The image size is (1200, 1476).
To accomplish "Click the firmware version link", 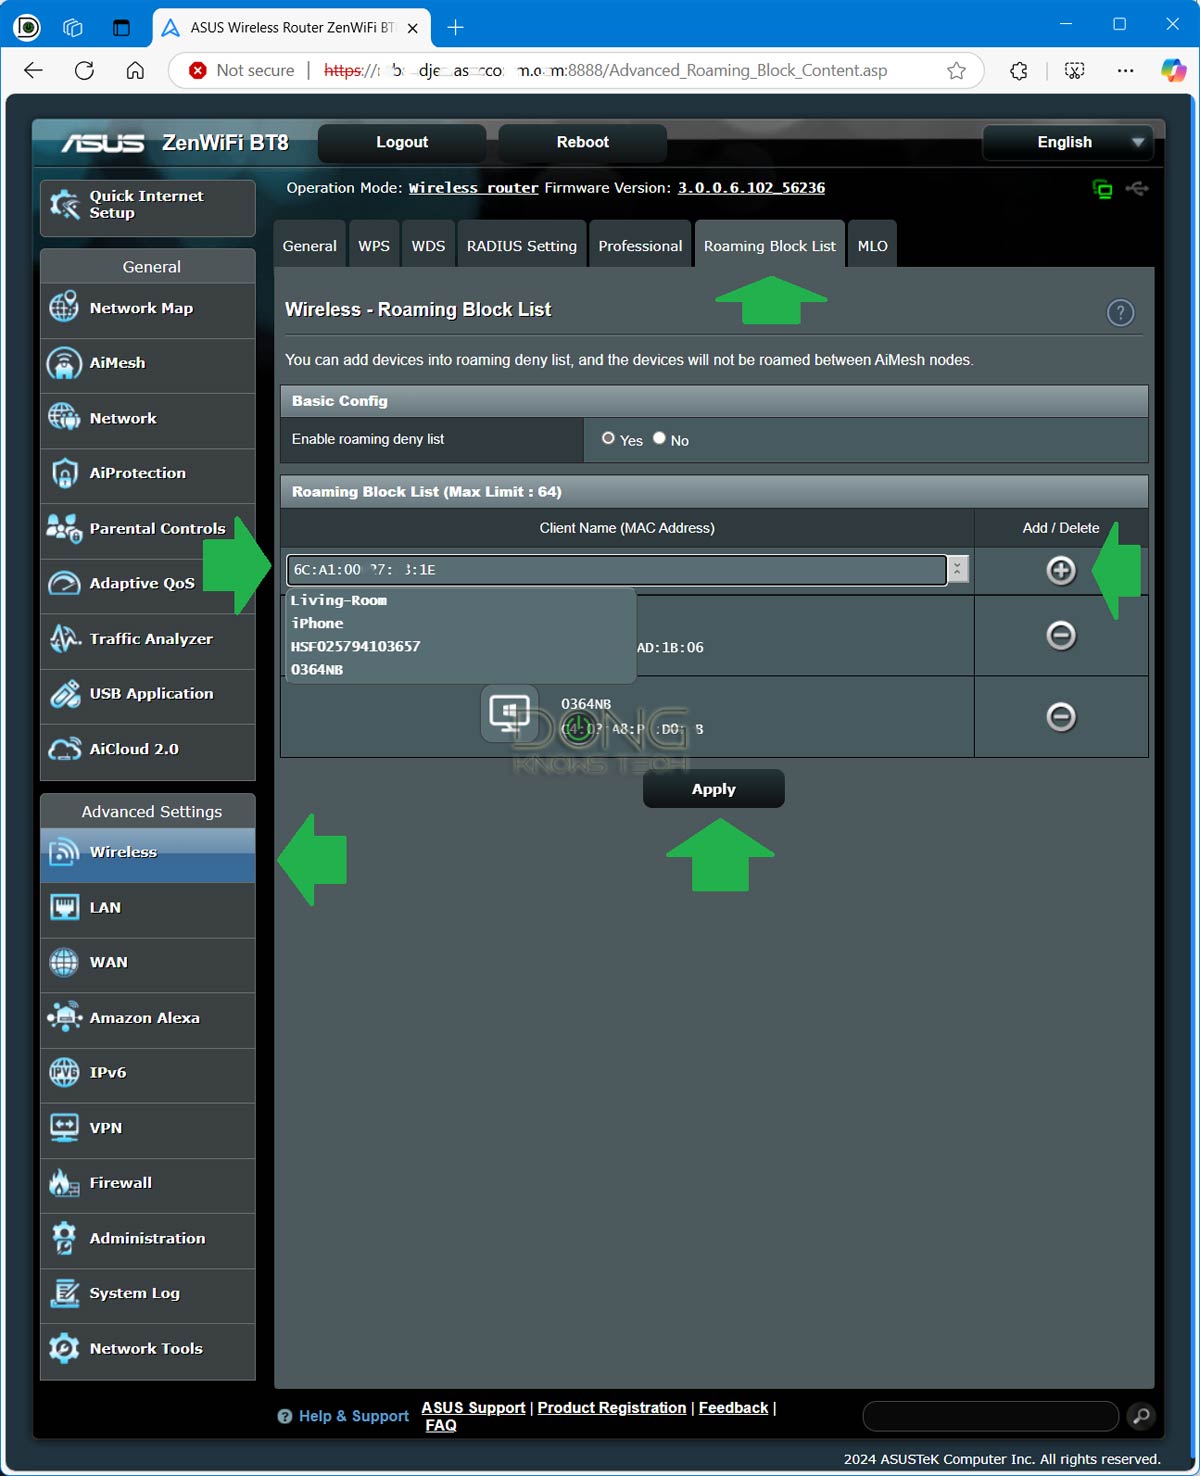I will [x=751, y=188].
